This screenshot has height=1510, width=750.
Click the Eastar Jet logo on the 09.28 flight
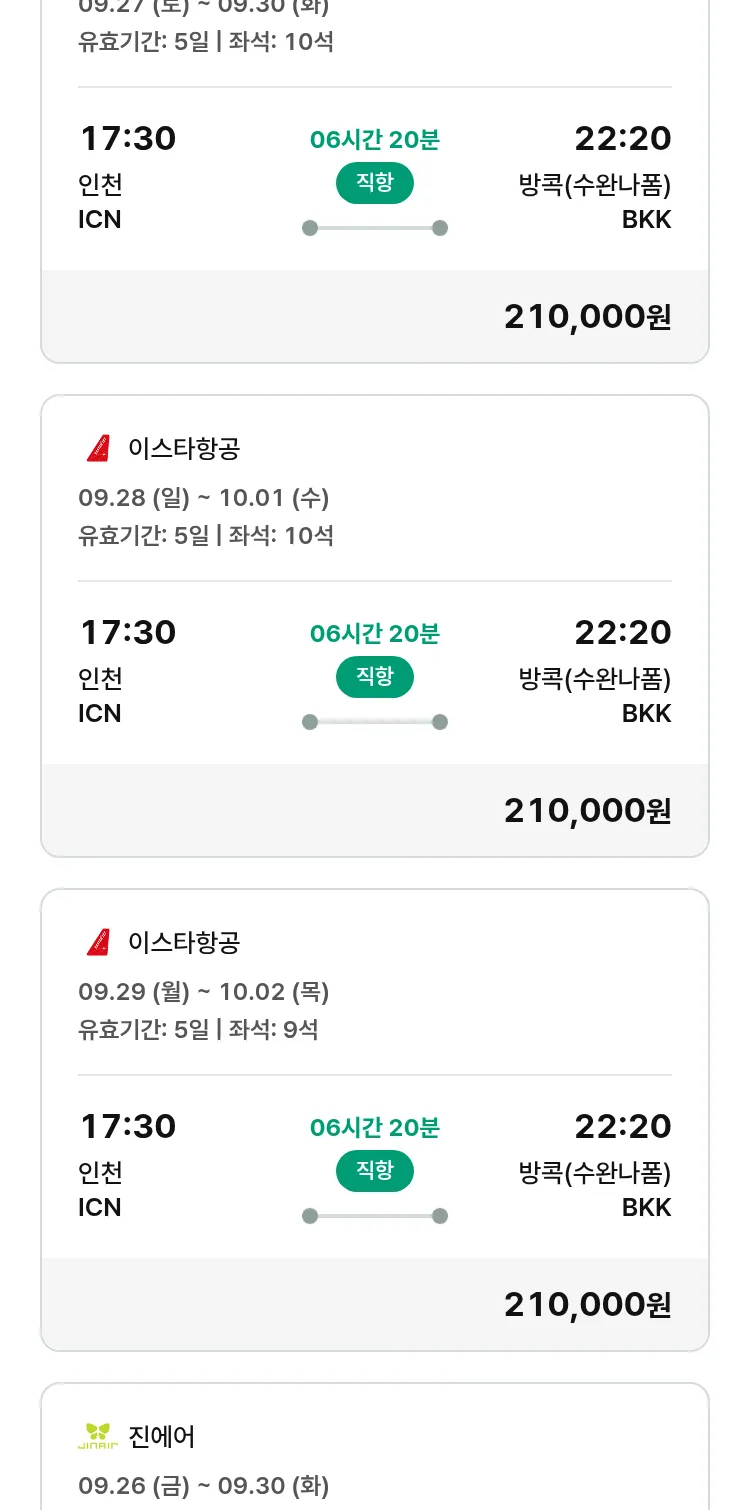coord(98,449)
